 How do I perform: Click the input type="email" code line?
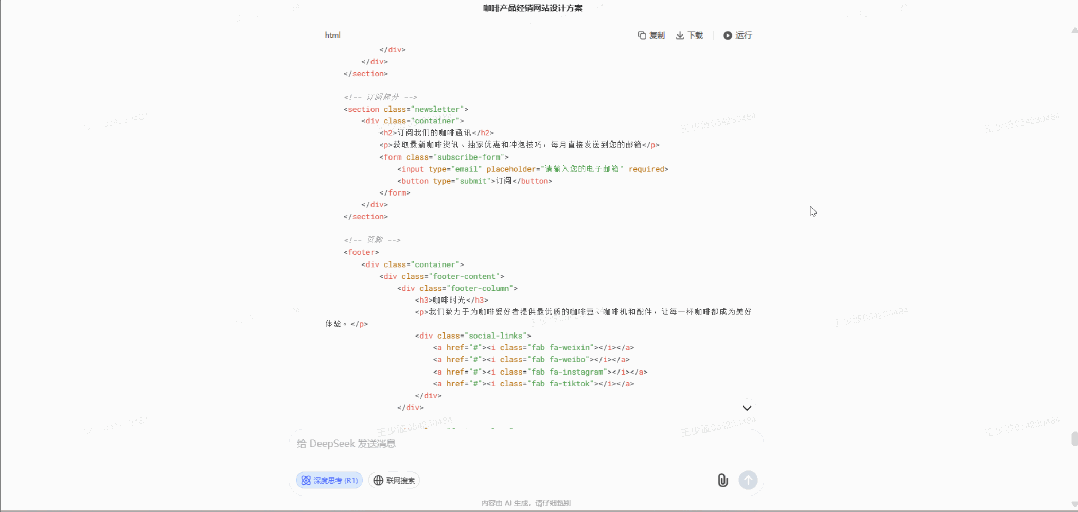tap(532, 169)
